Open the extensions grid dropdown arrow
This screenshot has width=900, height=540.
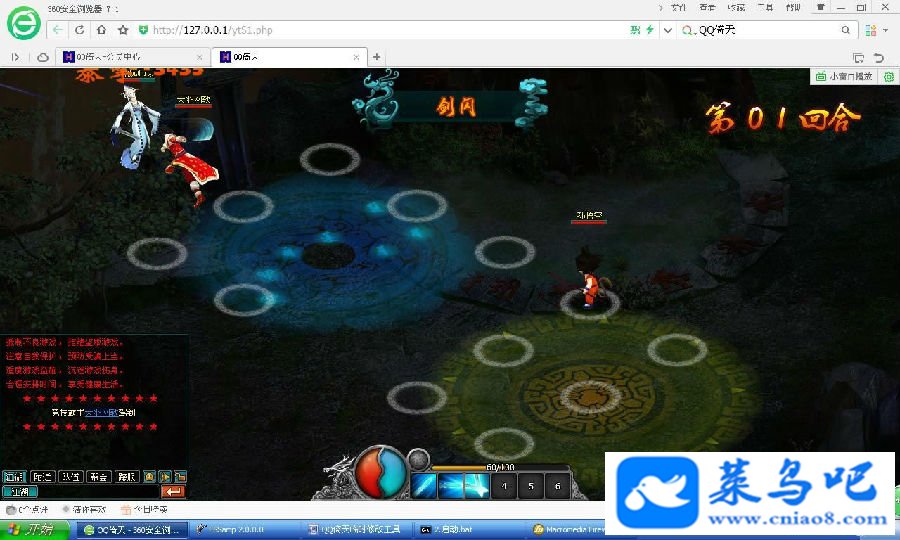coord(886,30)
